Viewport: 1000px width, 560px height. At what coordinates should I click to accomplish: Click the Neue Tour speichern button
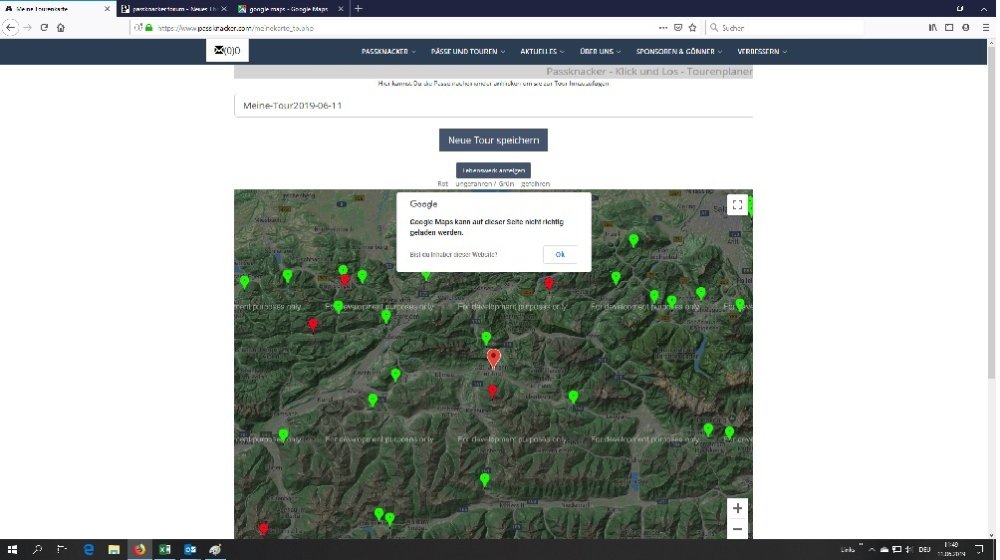(x=493, y=140)
